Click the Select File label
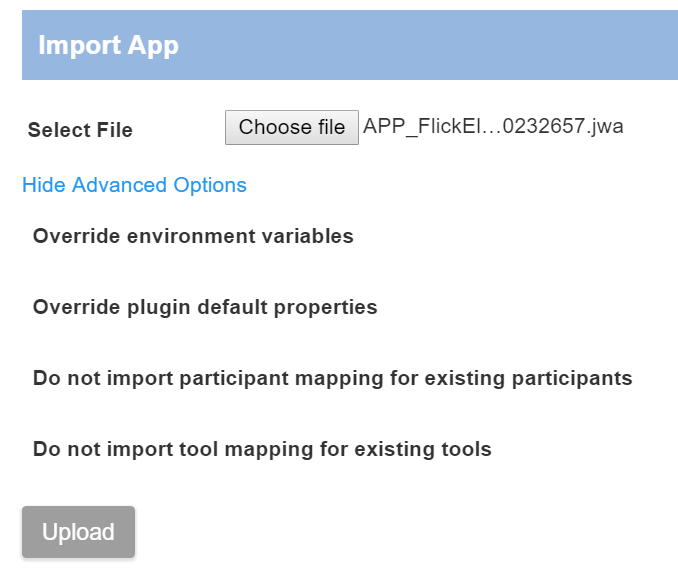 (x=80, y=130)
